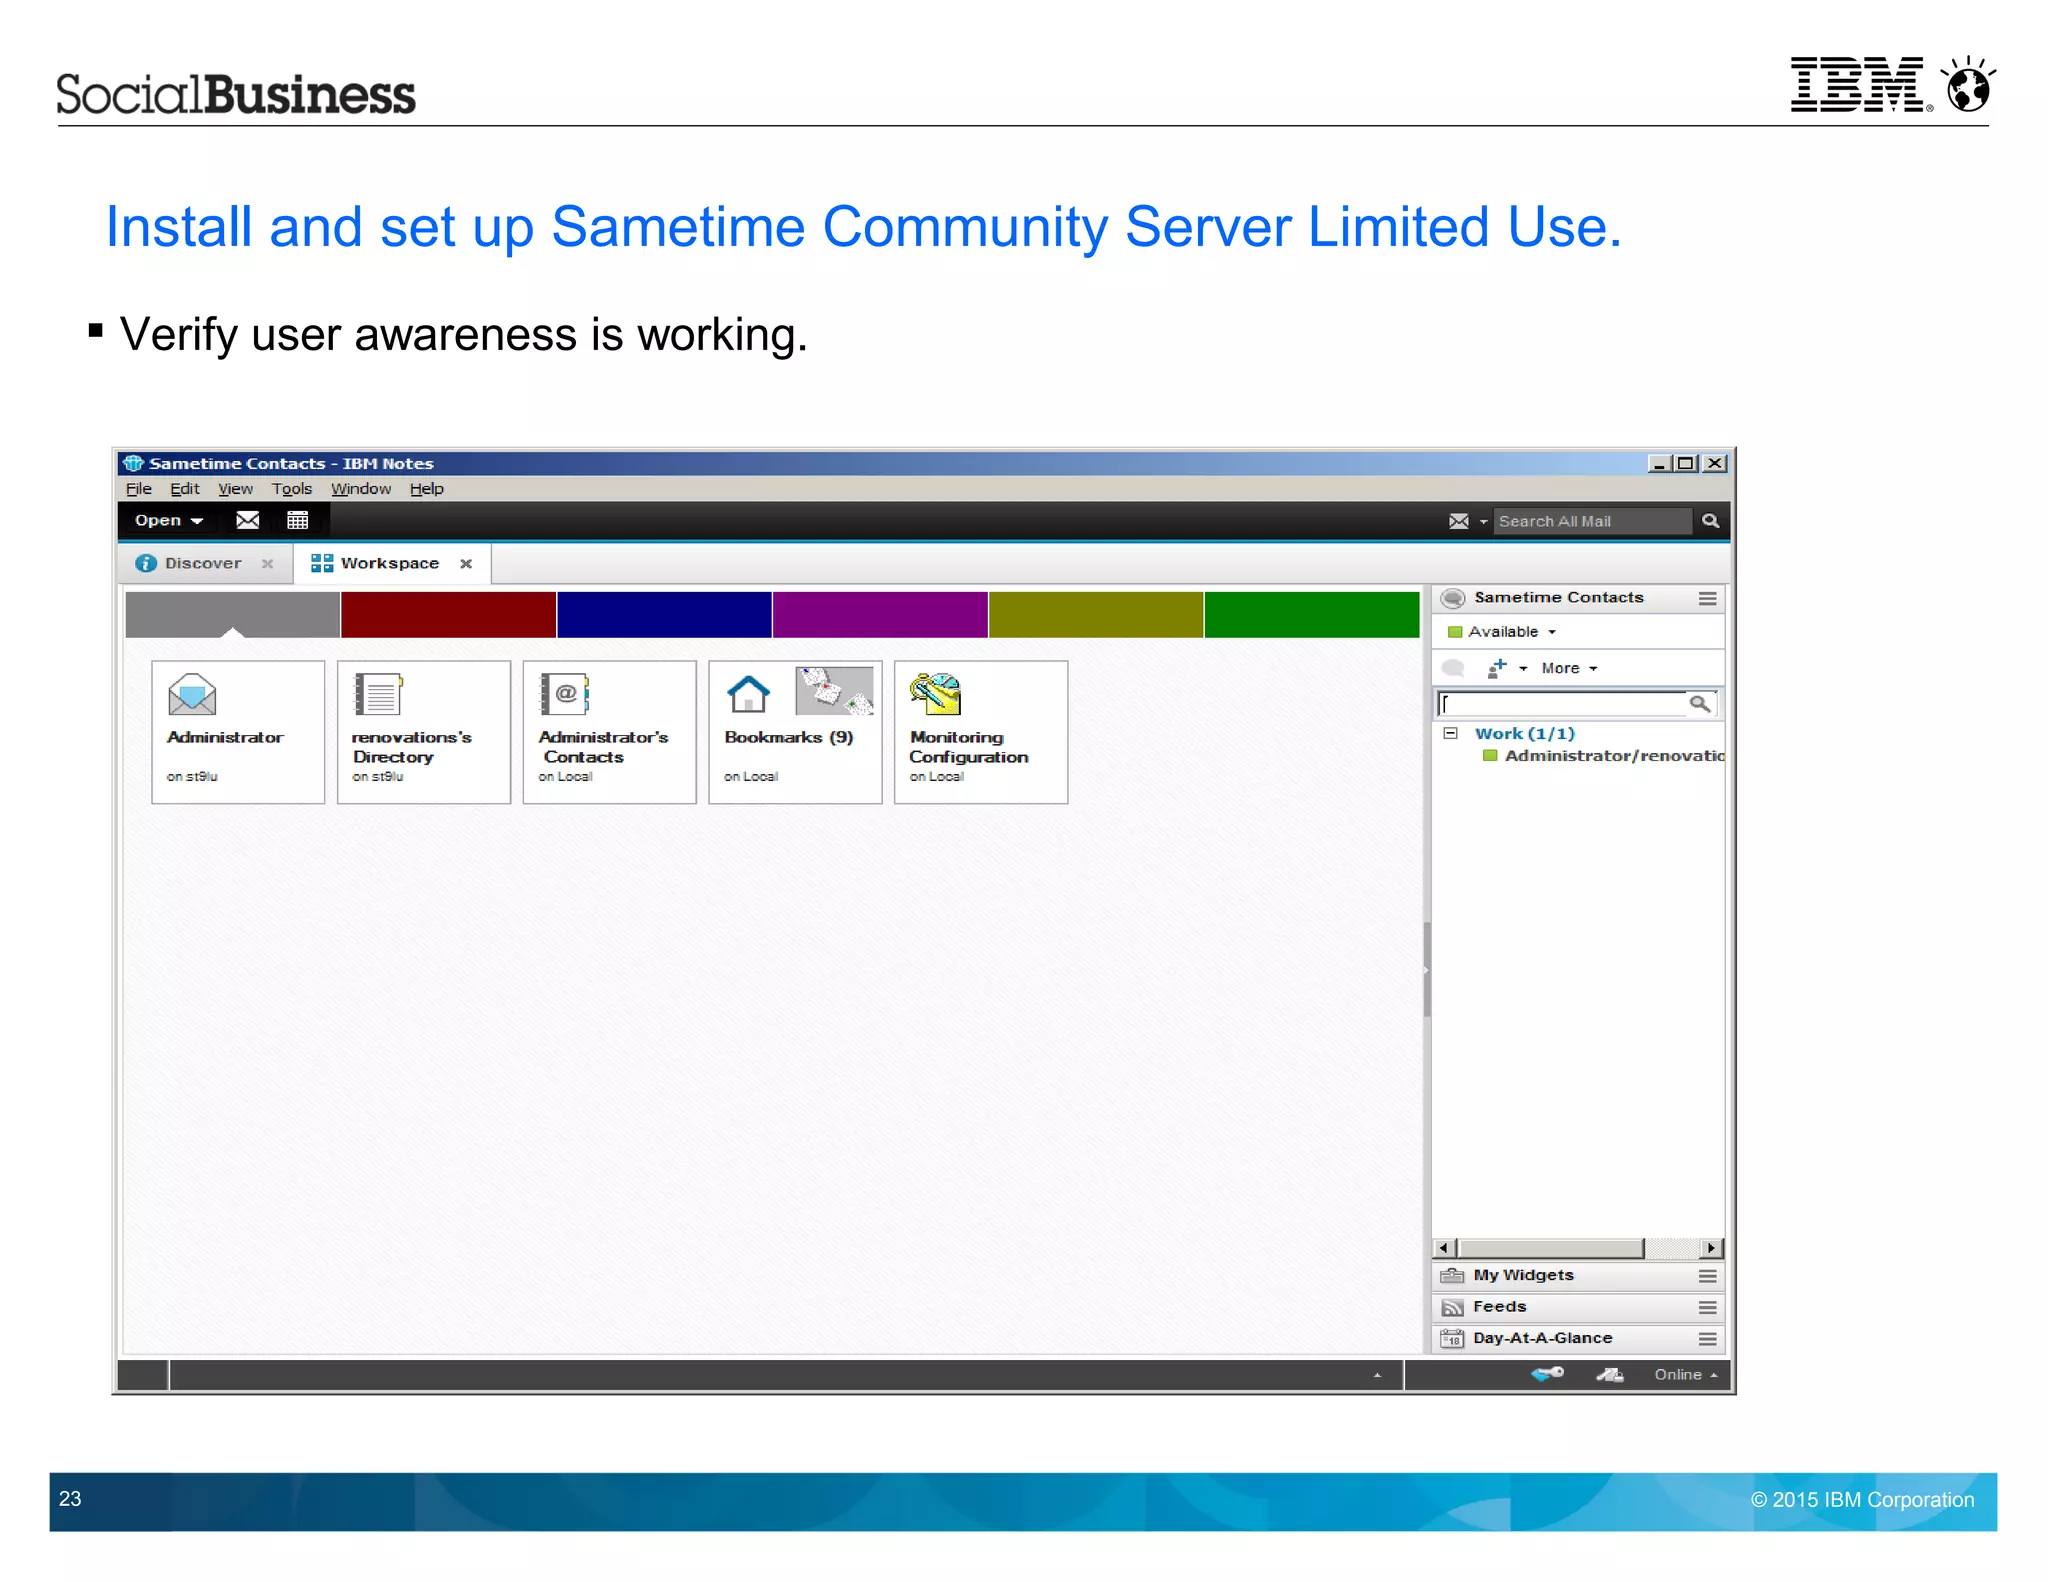Screen dimensions: 2048x1582
Task: Click the contact list scroll right arrow
Action: tap(1711, 1248)
